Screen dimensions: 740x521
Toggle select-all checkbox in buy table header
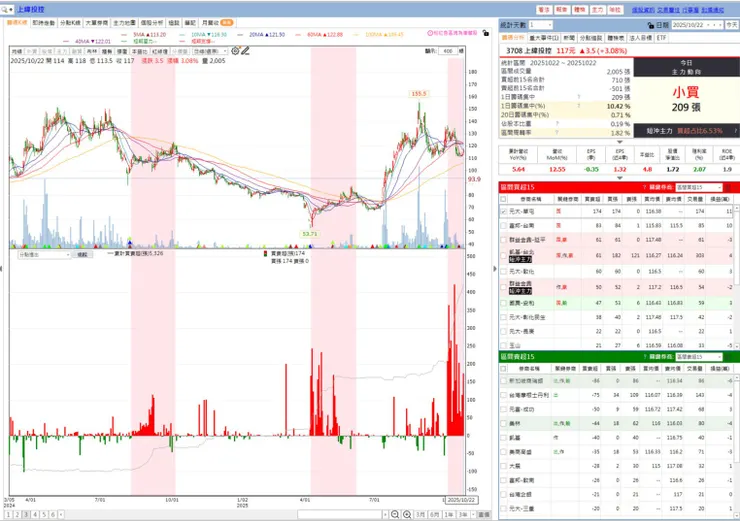click(x=503, y=199)
